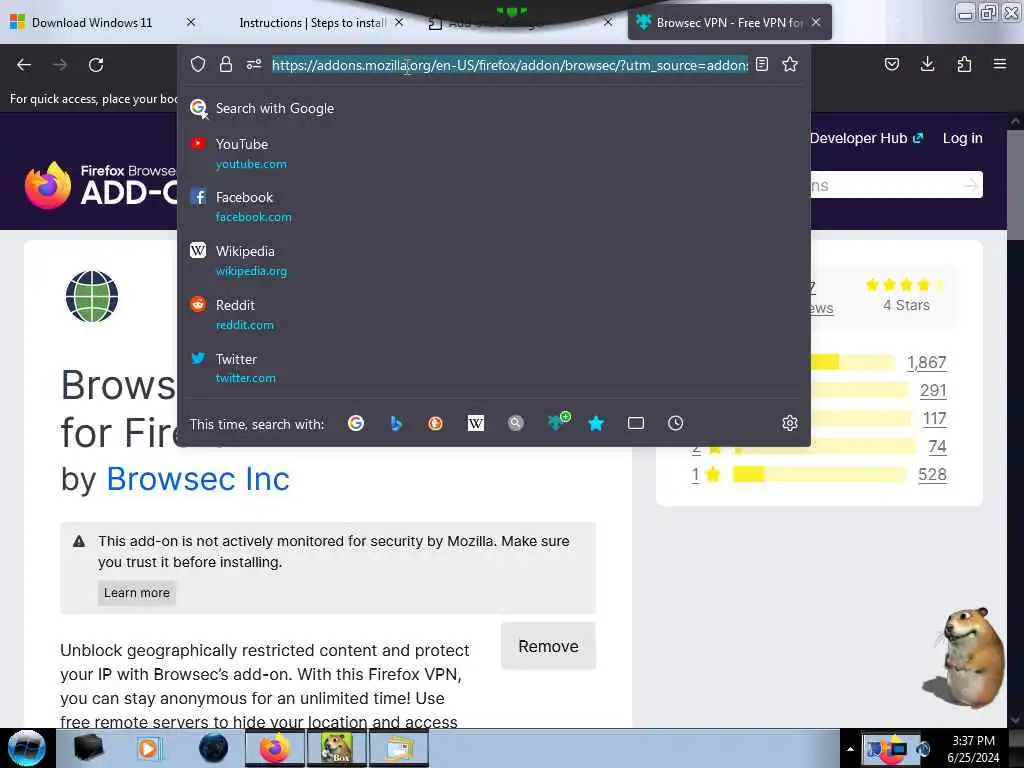Choose the Twitter suggestion

pos(494,368)
